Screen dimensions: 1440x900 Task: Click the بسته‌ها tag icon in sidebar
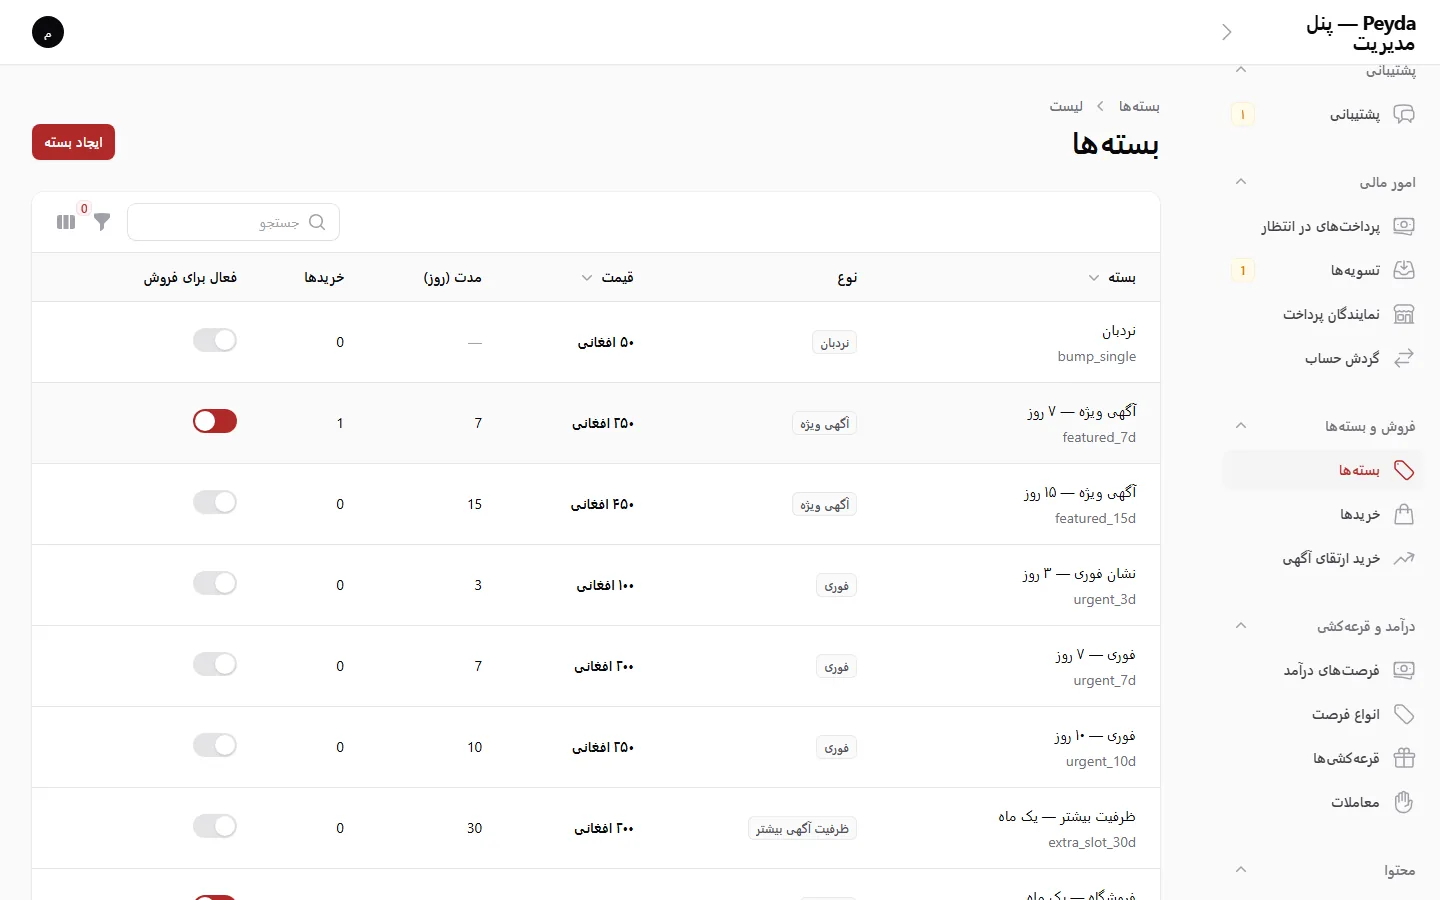[1404, 470]
